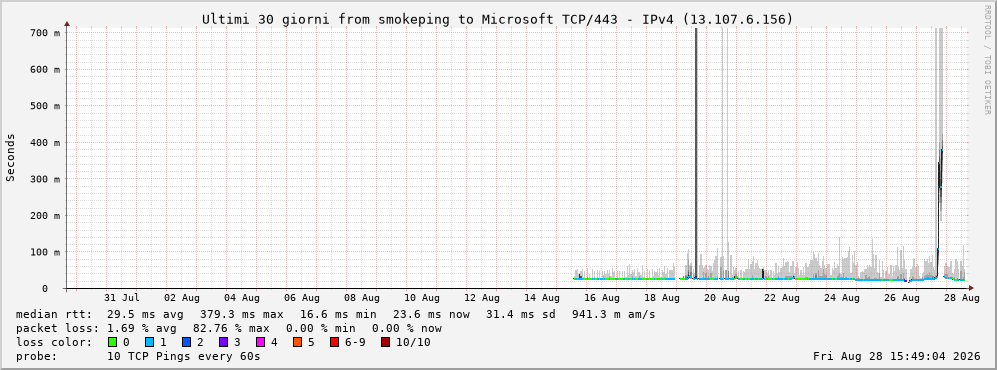The image size is (997, 370).
Task: Click the 31 Jul date label
Action: [x=121, y=297]
